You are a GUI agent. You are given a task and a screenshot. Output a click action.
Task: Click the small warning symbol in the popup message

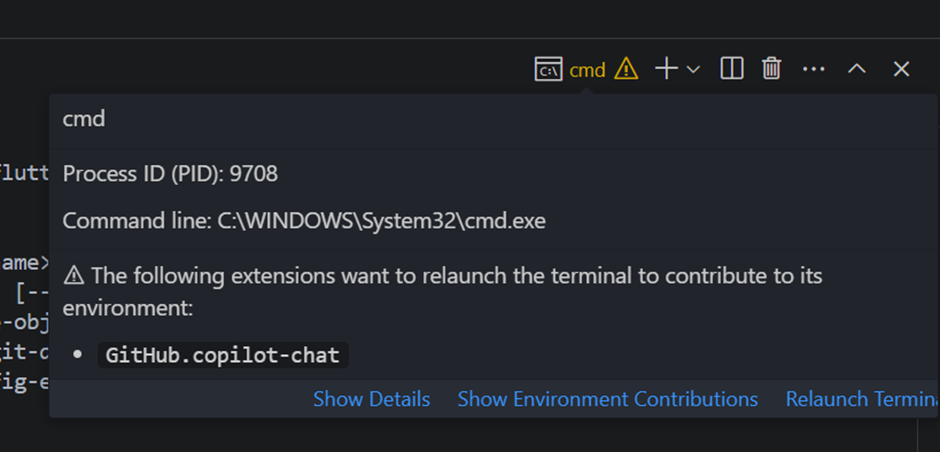coord(74,276)
